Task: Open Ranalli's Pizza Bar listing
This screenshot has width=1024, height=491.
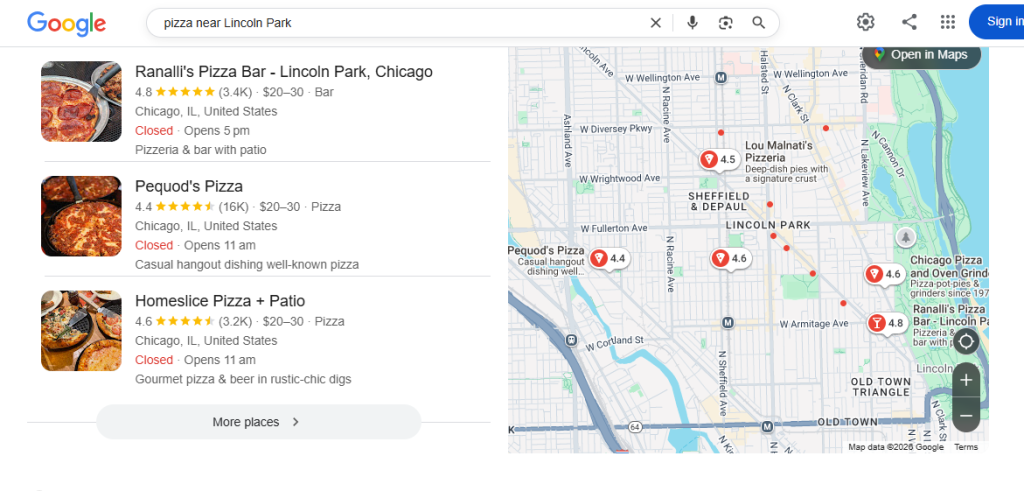Action: point(283,72)
